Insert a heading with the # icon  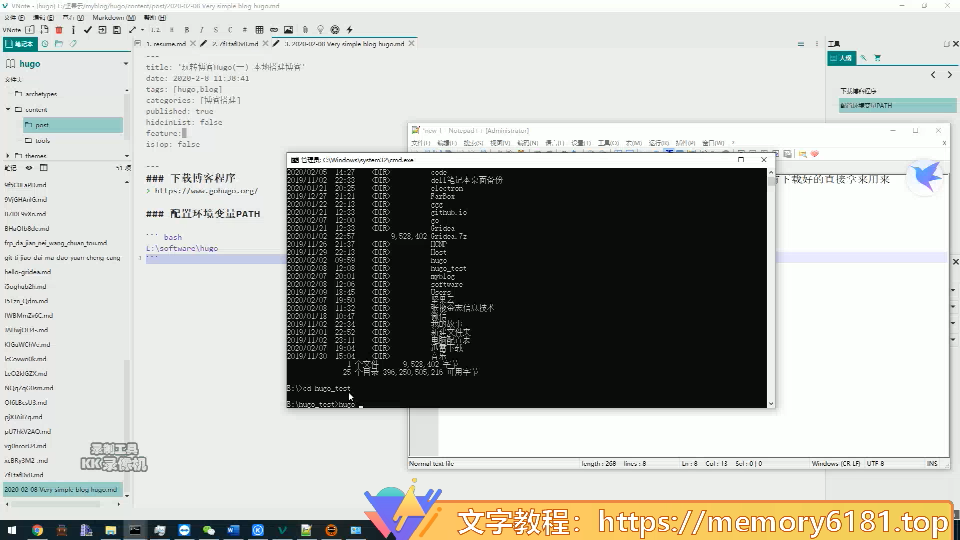pos(244,29)
